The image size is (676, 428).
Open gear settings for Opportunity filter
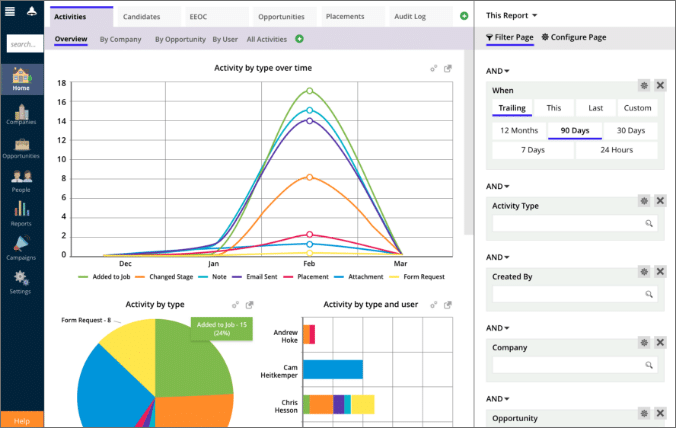pyautogui.click(x=644, y=413)
